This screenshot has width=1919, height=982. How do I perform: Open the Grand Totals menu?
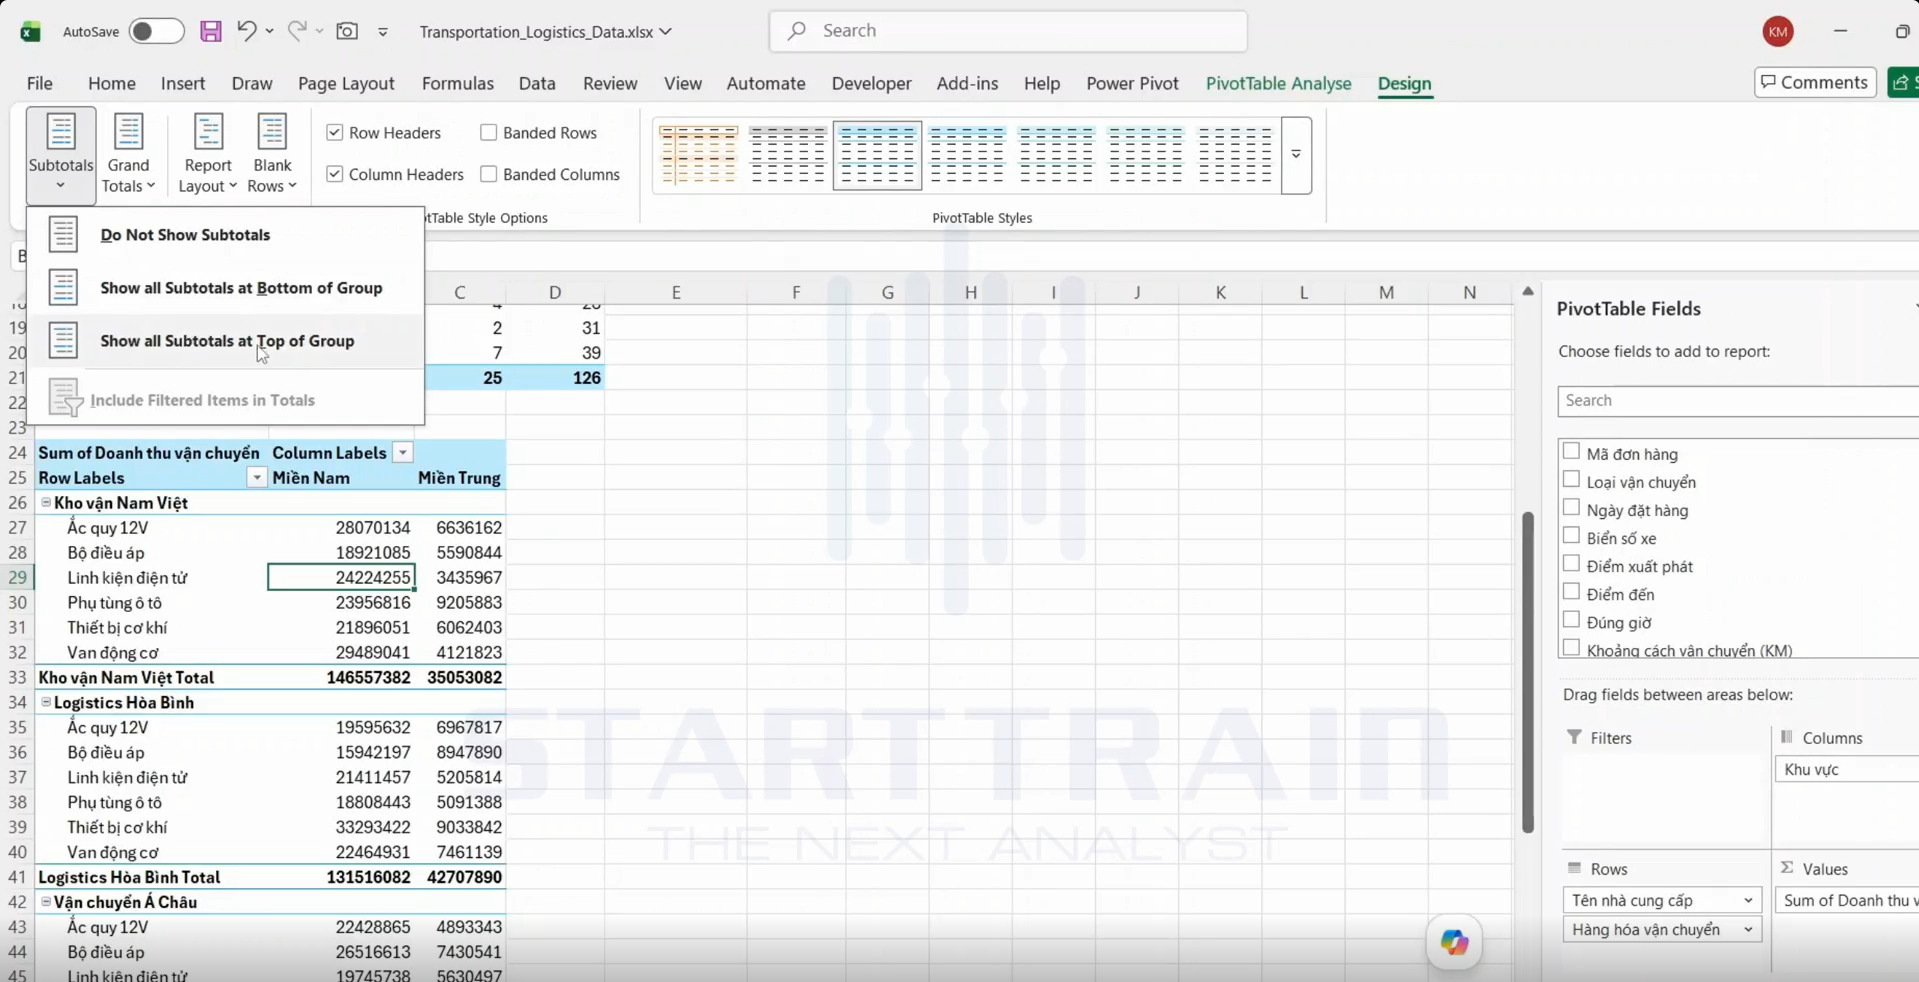[128, 154]
